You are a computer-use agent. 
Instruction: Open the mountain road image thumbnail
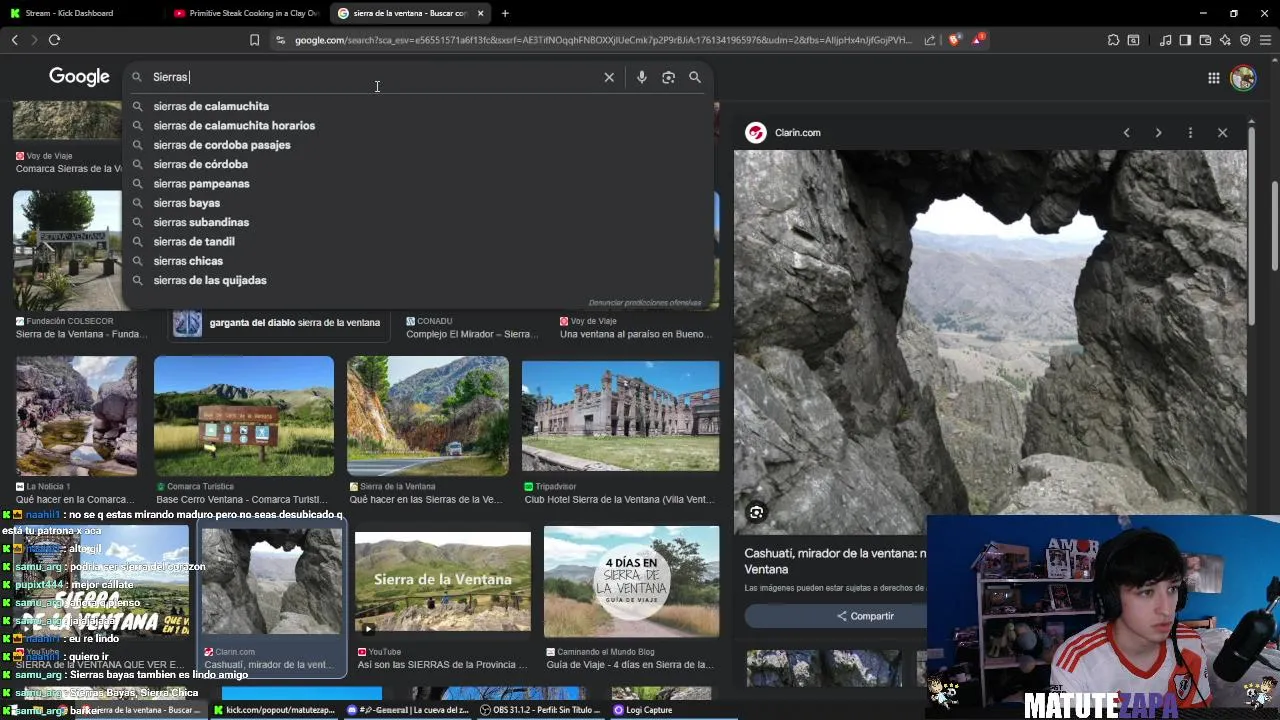pyautogui.click(x=428, y=415)
